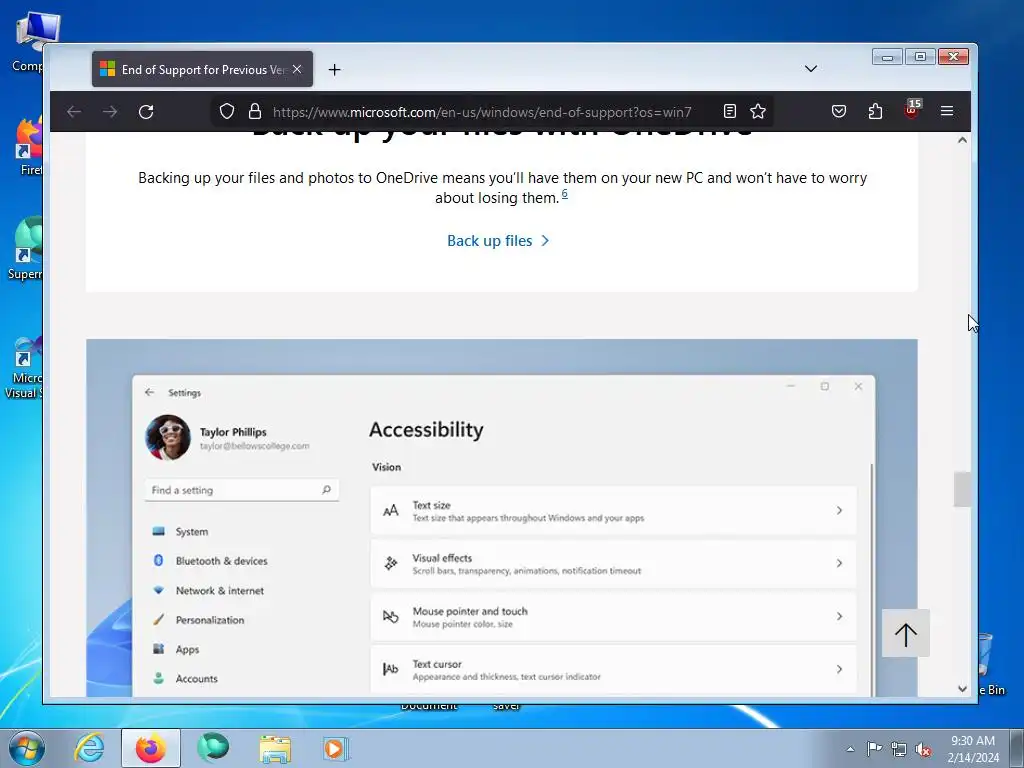Click the scrollbar up arrow

(962, 140)
